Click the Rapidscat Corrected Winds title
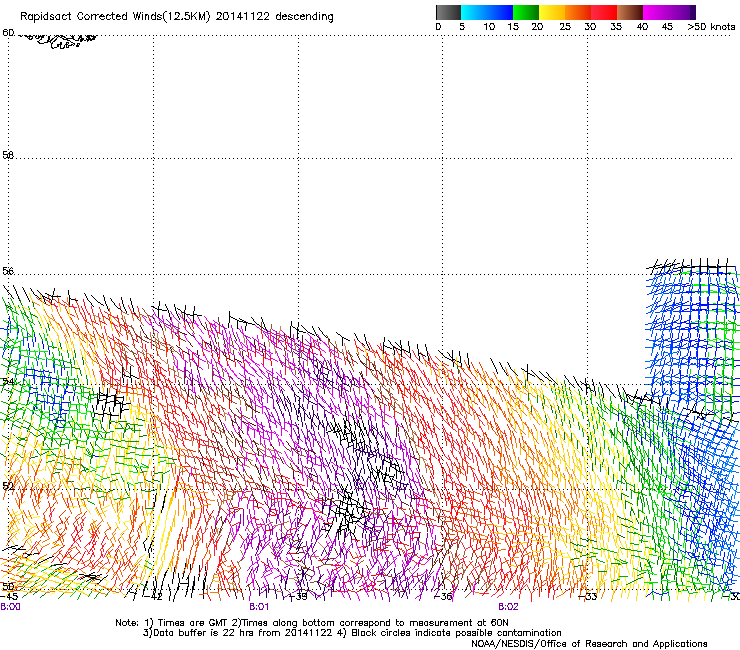740x650 pixels. pos(177,16)
